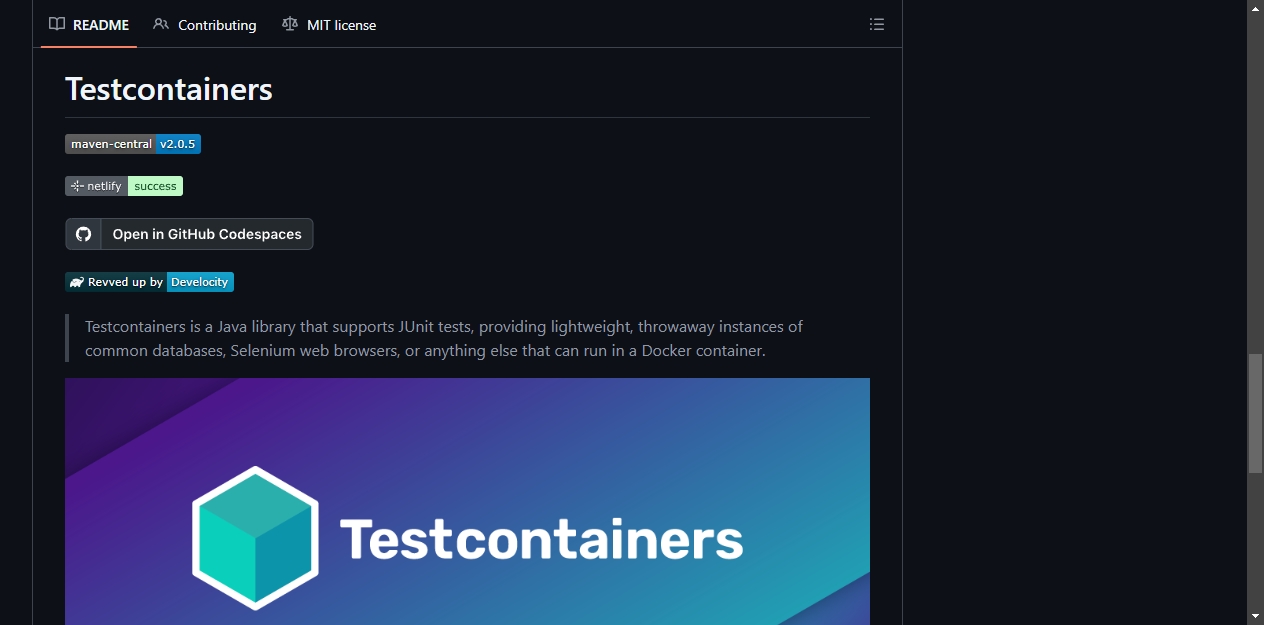1264x625 pixels.
Task: Follow the blue Develocity badge link
Action: click(x=200, y=282)
